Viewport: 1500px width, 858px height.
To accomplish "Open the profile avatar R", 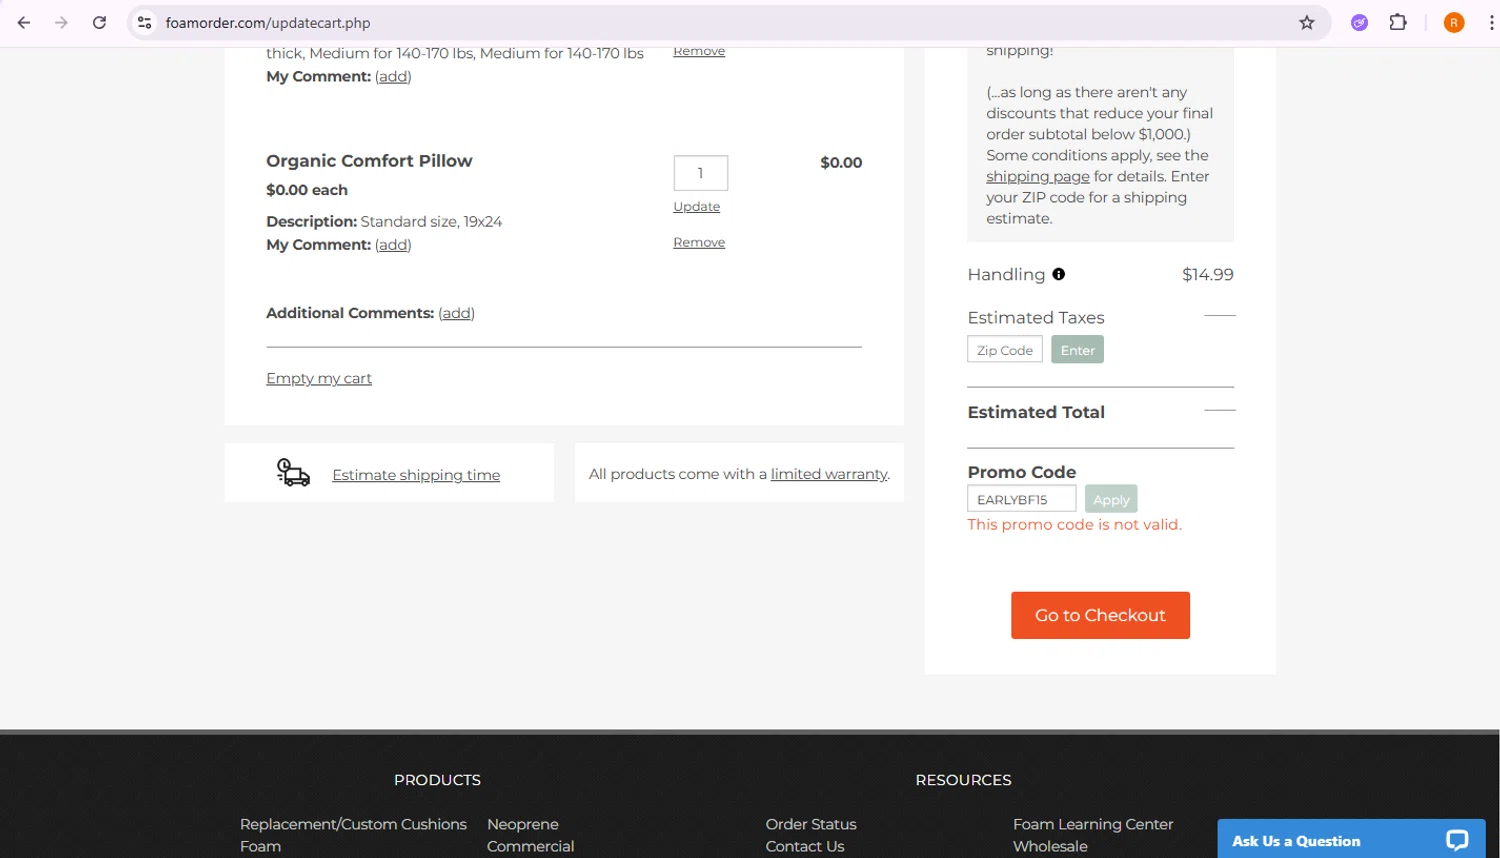I will (1454, 22).
